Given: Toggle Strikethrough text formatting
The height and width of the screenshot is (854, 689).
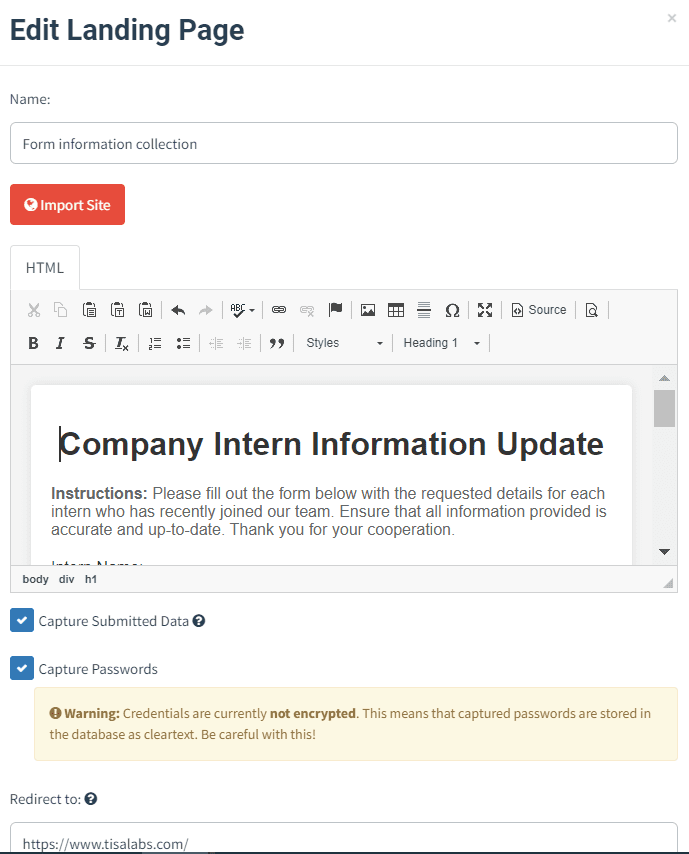Looking at the screenshot, I should 89,343.
